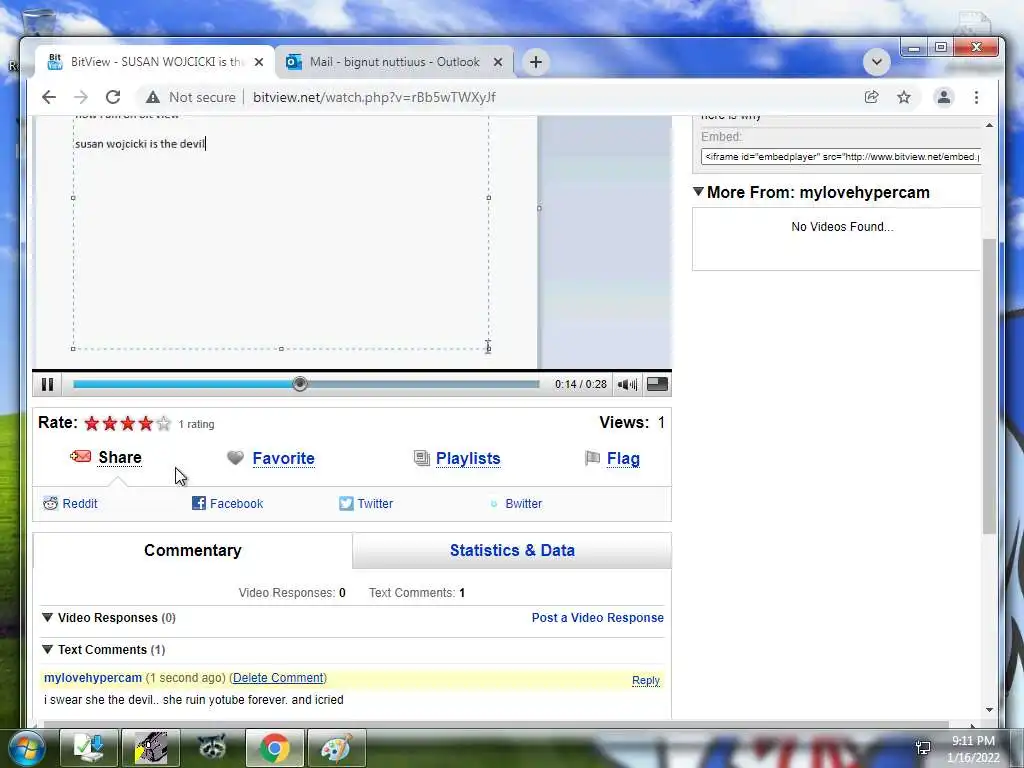Click the scrollbar up arrow

point(989,125)
